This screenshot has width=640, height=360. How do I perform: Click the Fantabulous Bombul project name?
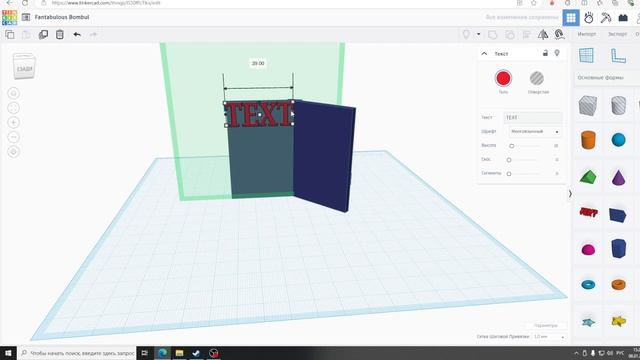[x=62, y=17]
